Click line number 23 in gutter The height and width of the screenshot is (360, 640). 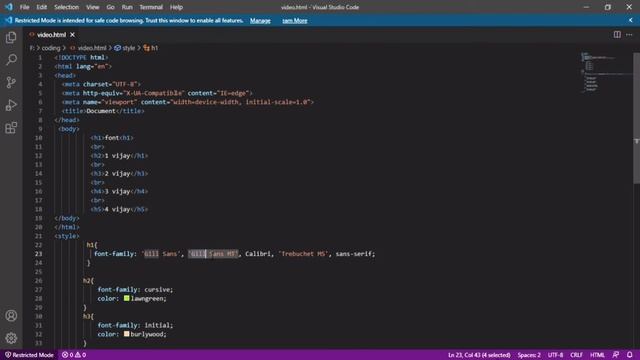38,254
